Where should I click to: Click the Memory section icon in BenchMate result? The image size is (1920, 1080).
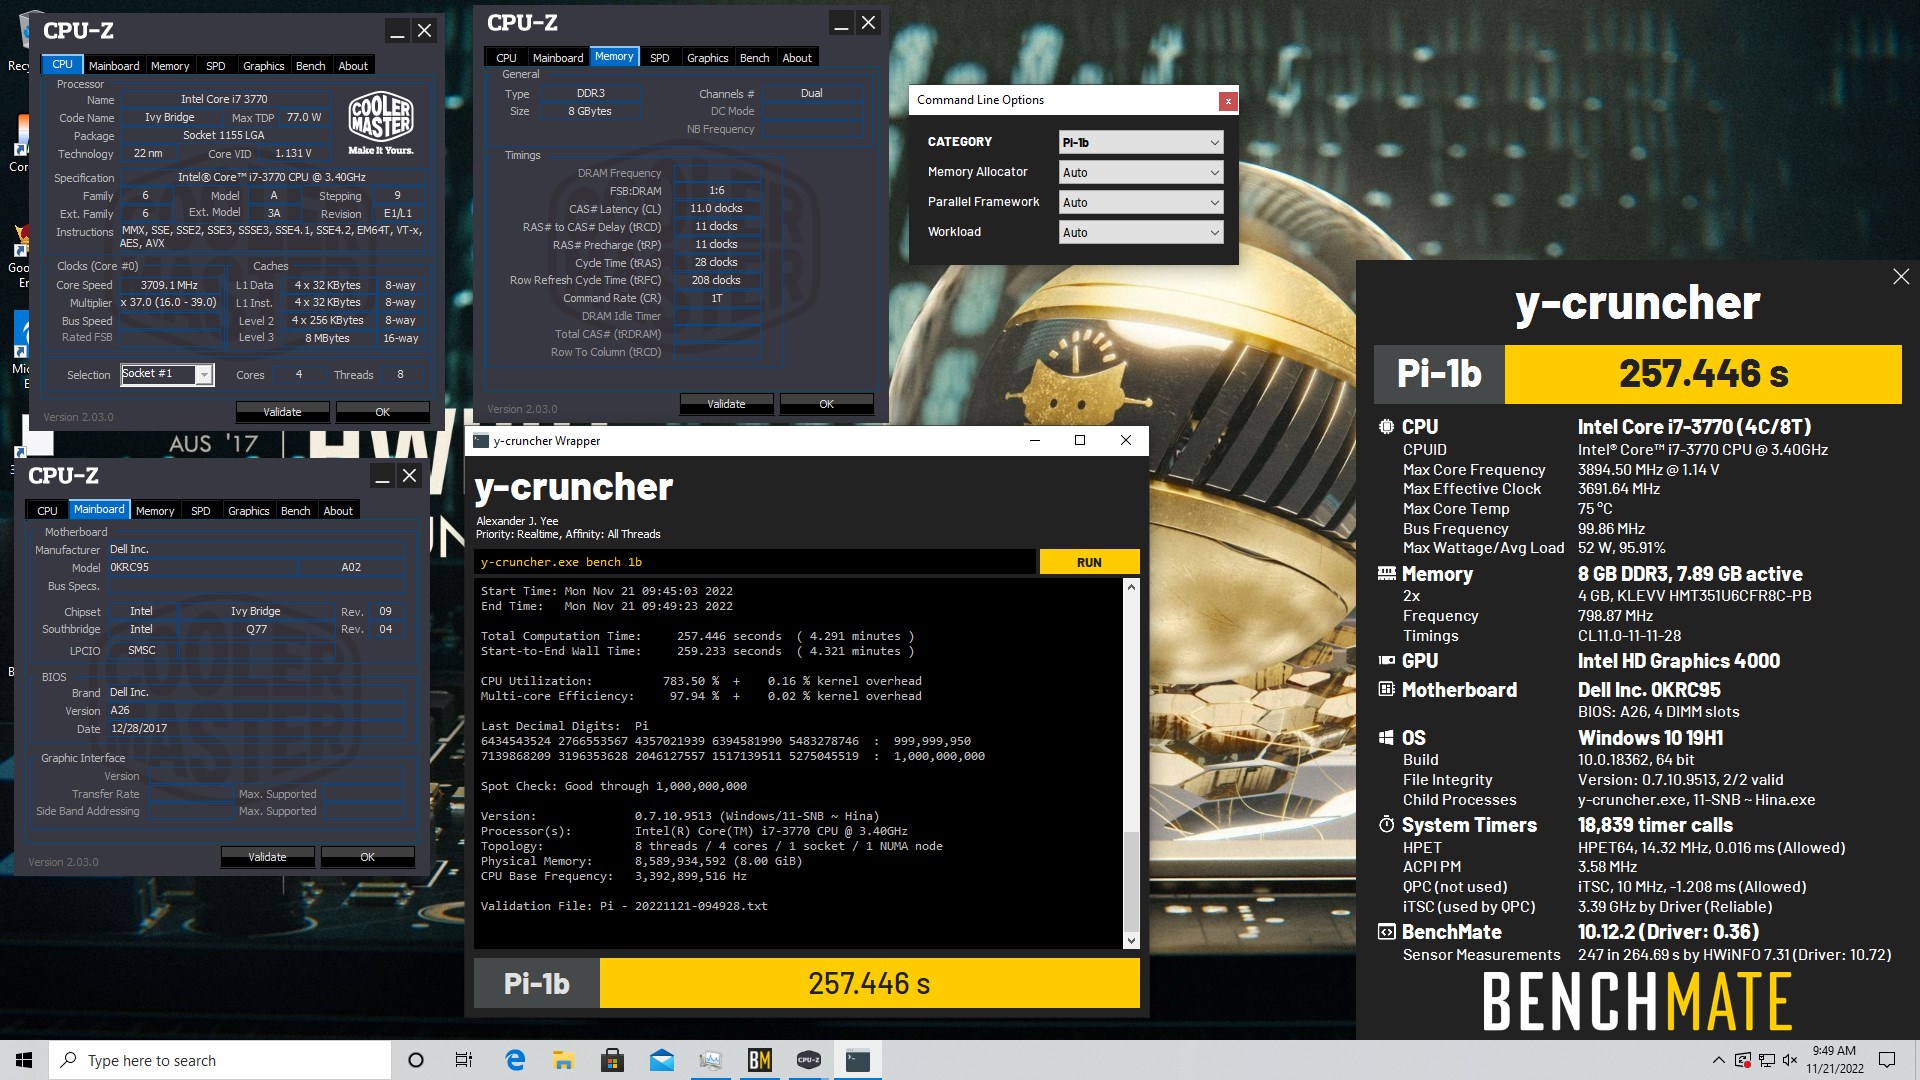pyautogui.click(x=1386, y=574)
